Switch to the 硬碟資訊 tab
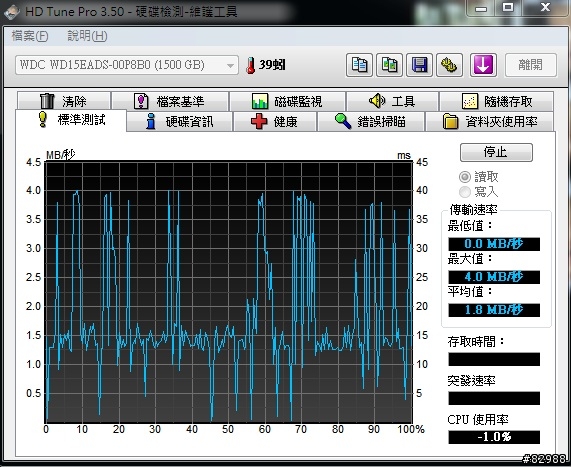Viewport: 571px width, 467px height. (x=180, y=122)
